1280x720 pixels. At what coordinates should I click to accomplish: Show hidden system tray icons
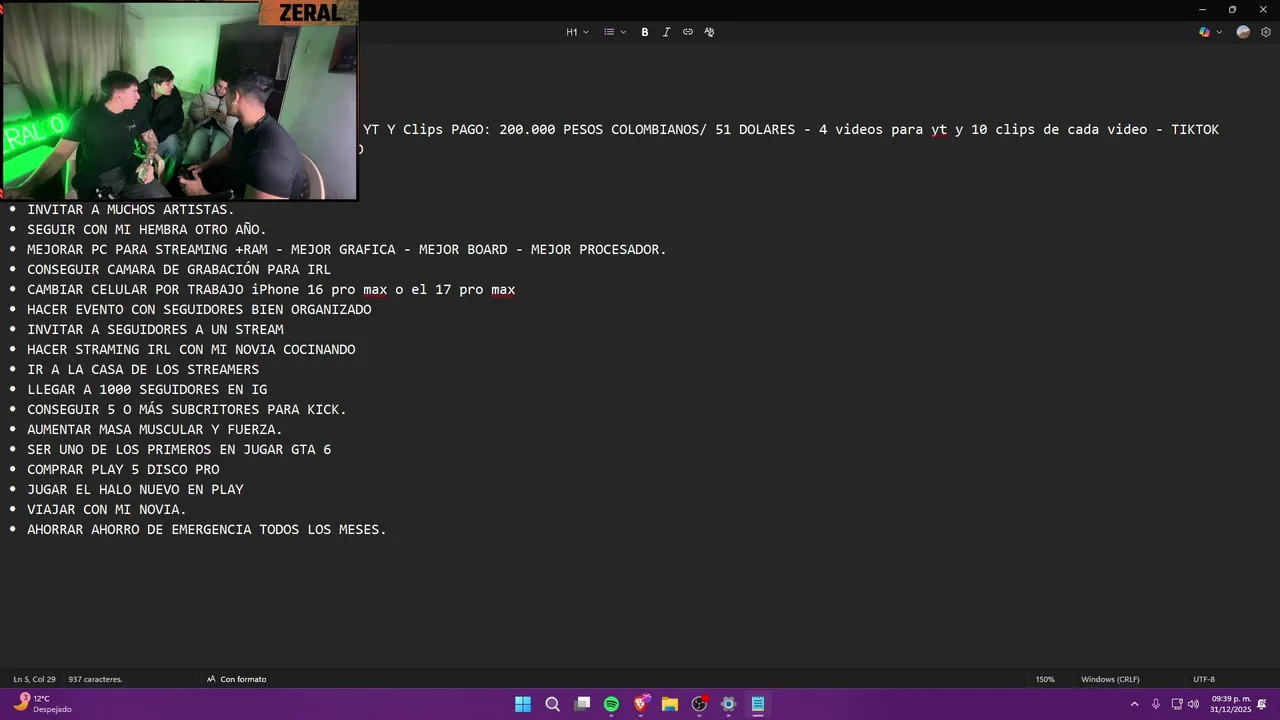(x=1134, y=704)
